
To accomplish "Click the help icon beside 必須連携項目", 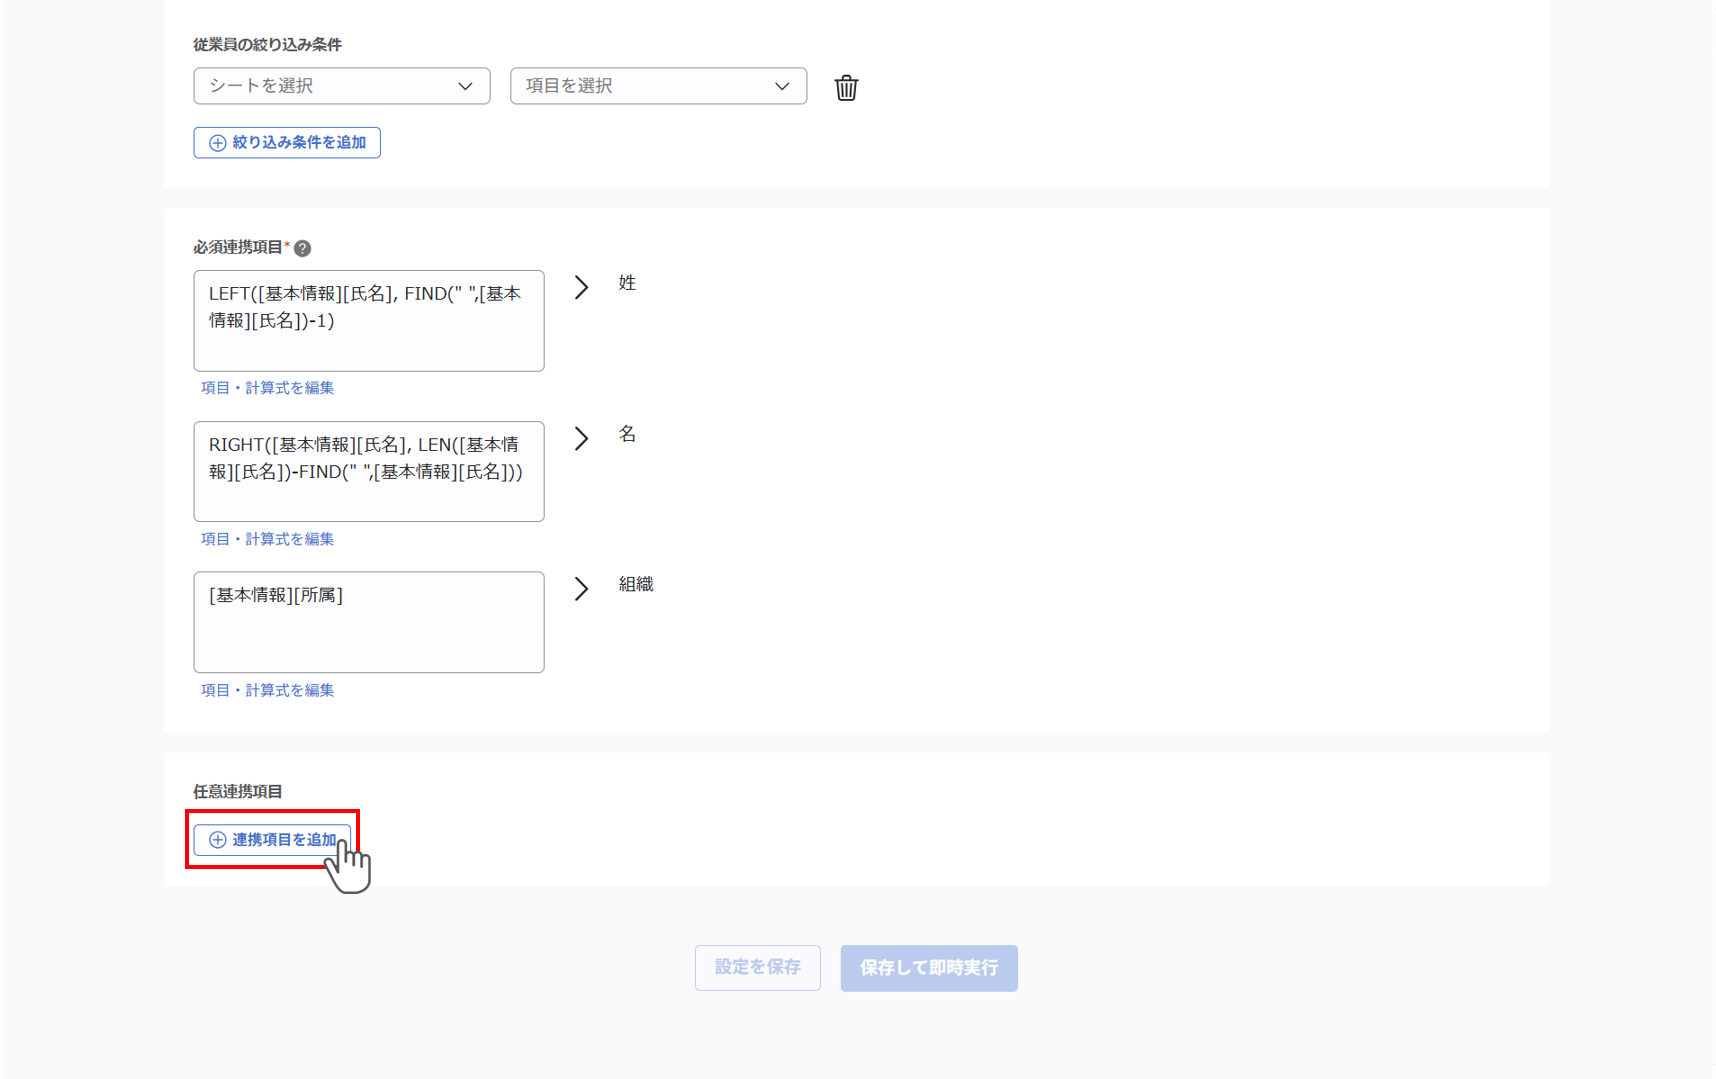I will [302, 248].
